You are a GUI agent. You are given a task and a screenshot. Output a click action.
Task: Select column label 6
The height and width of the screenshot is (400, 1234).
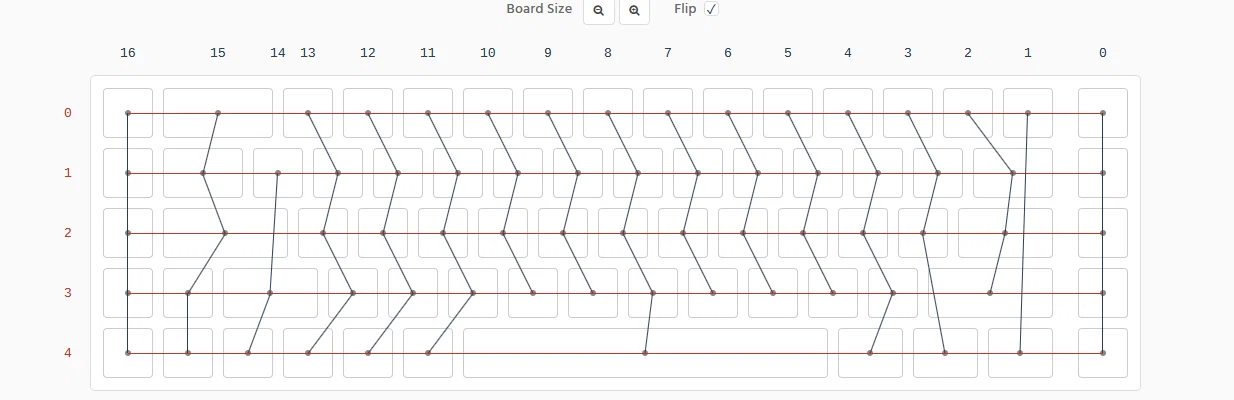[728, 53]
